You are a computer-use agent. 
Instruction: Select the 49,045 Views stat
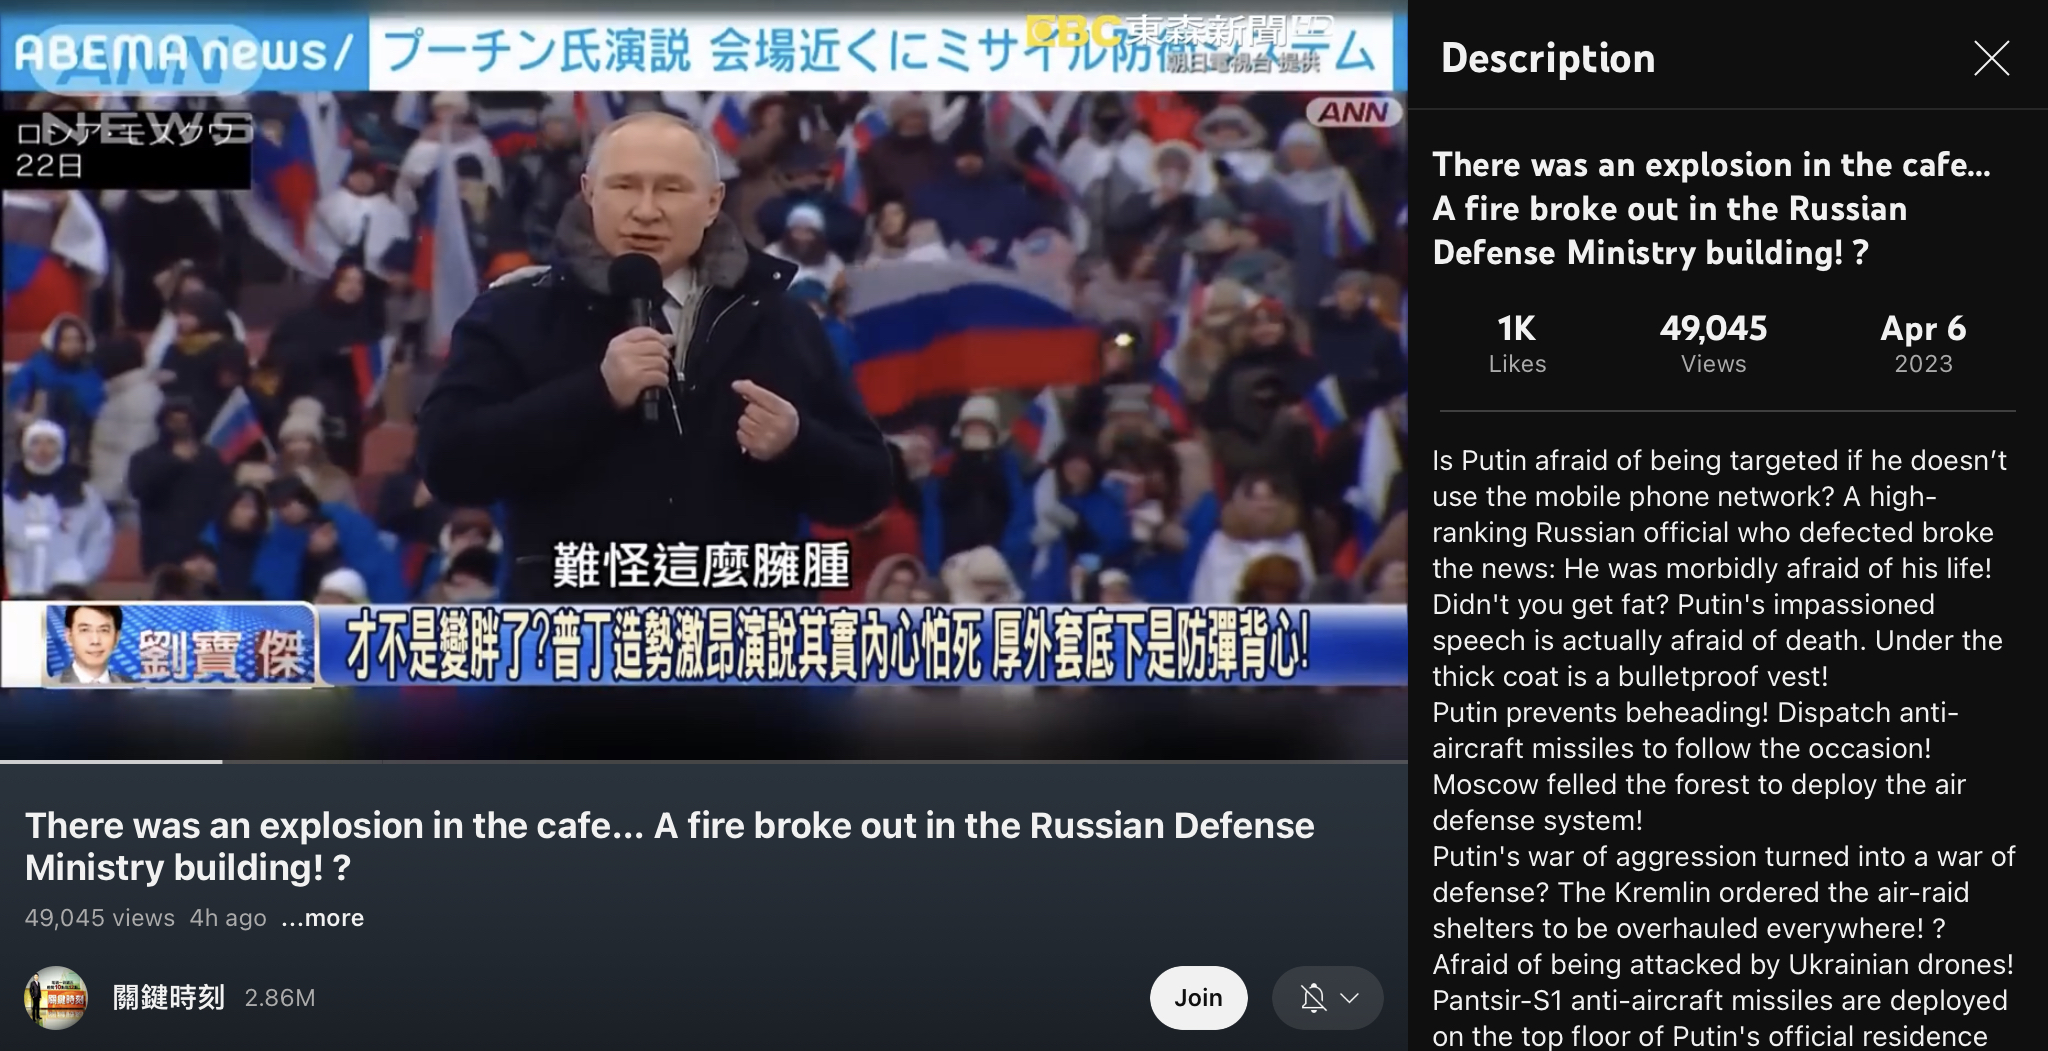[1713, 343]
